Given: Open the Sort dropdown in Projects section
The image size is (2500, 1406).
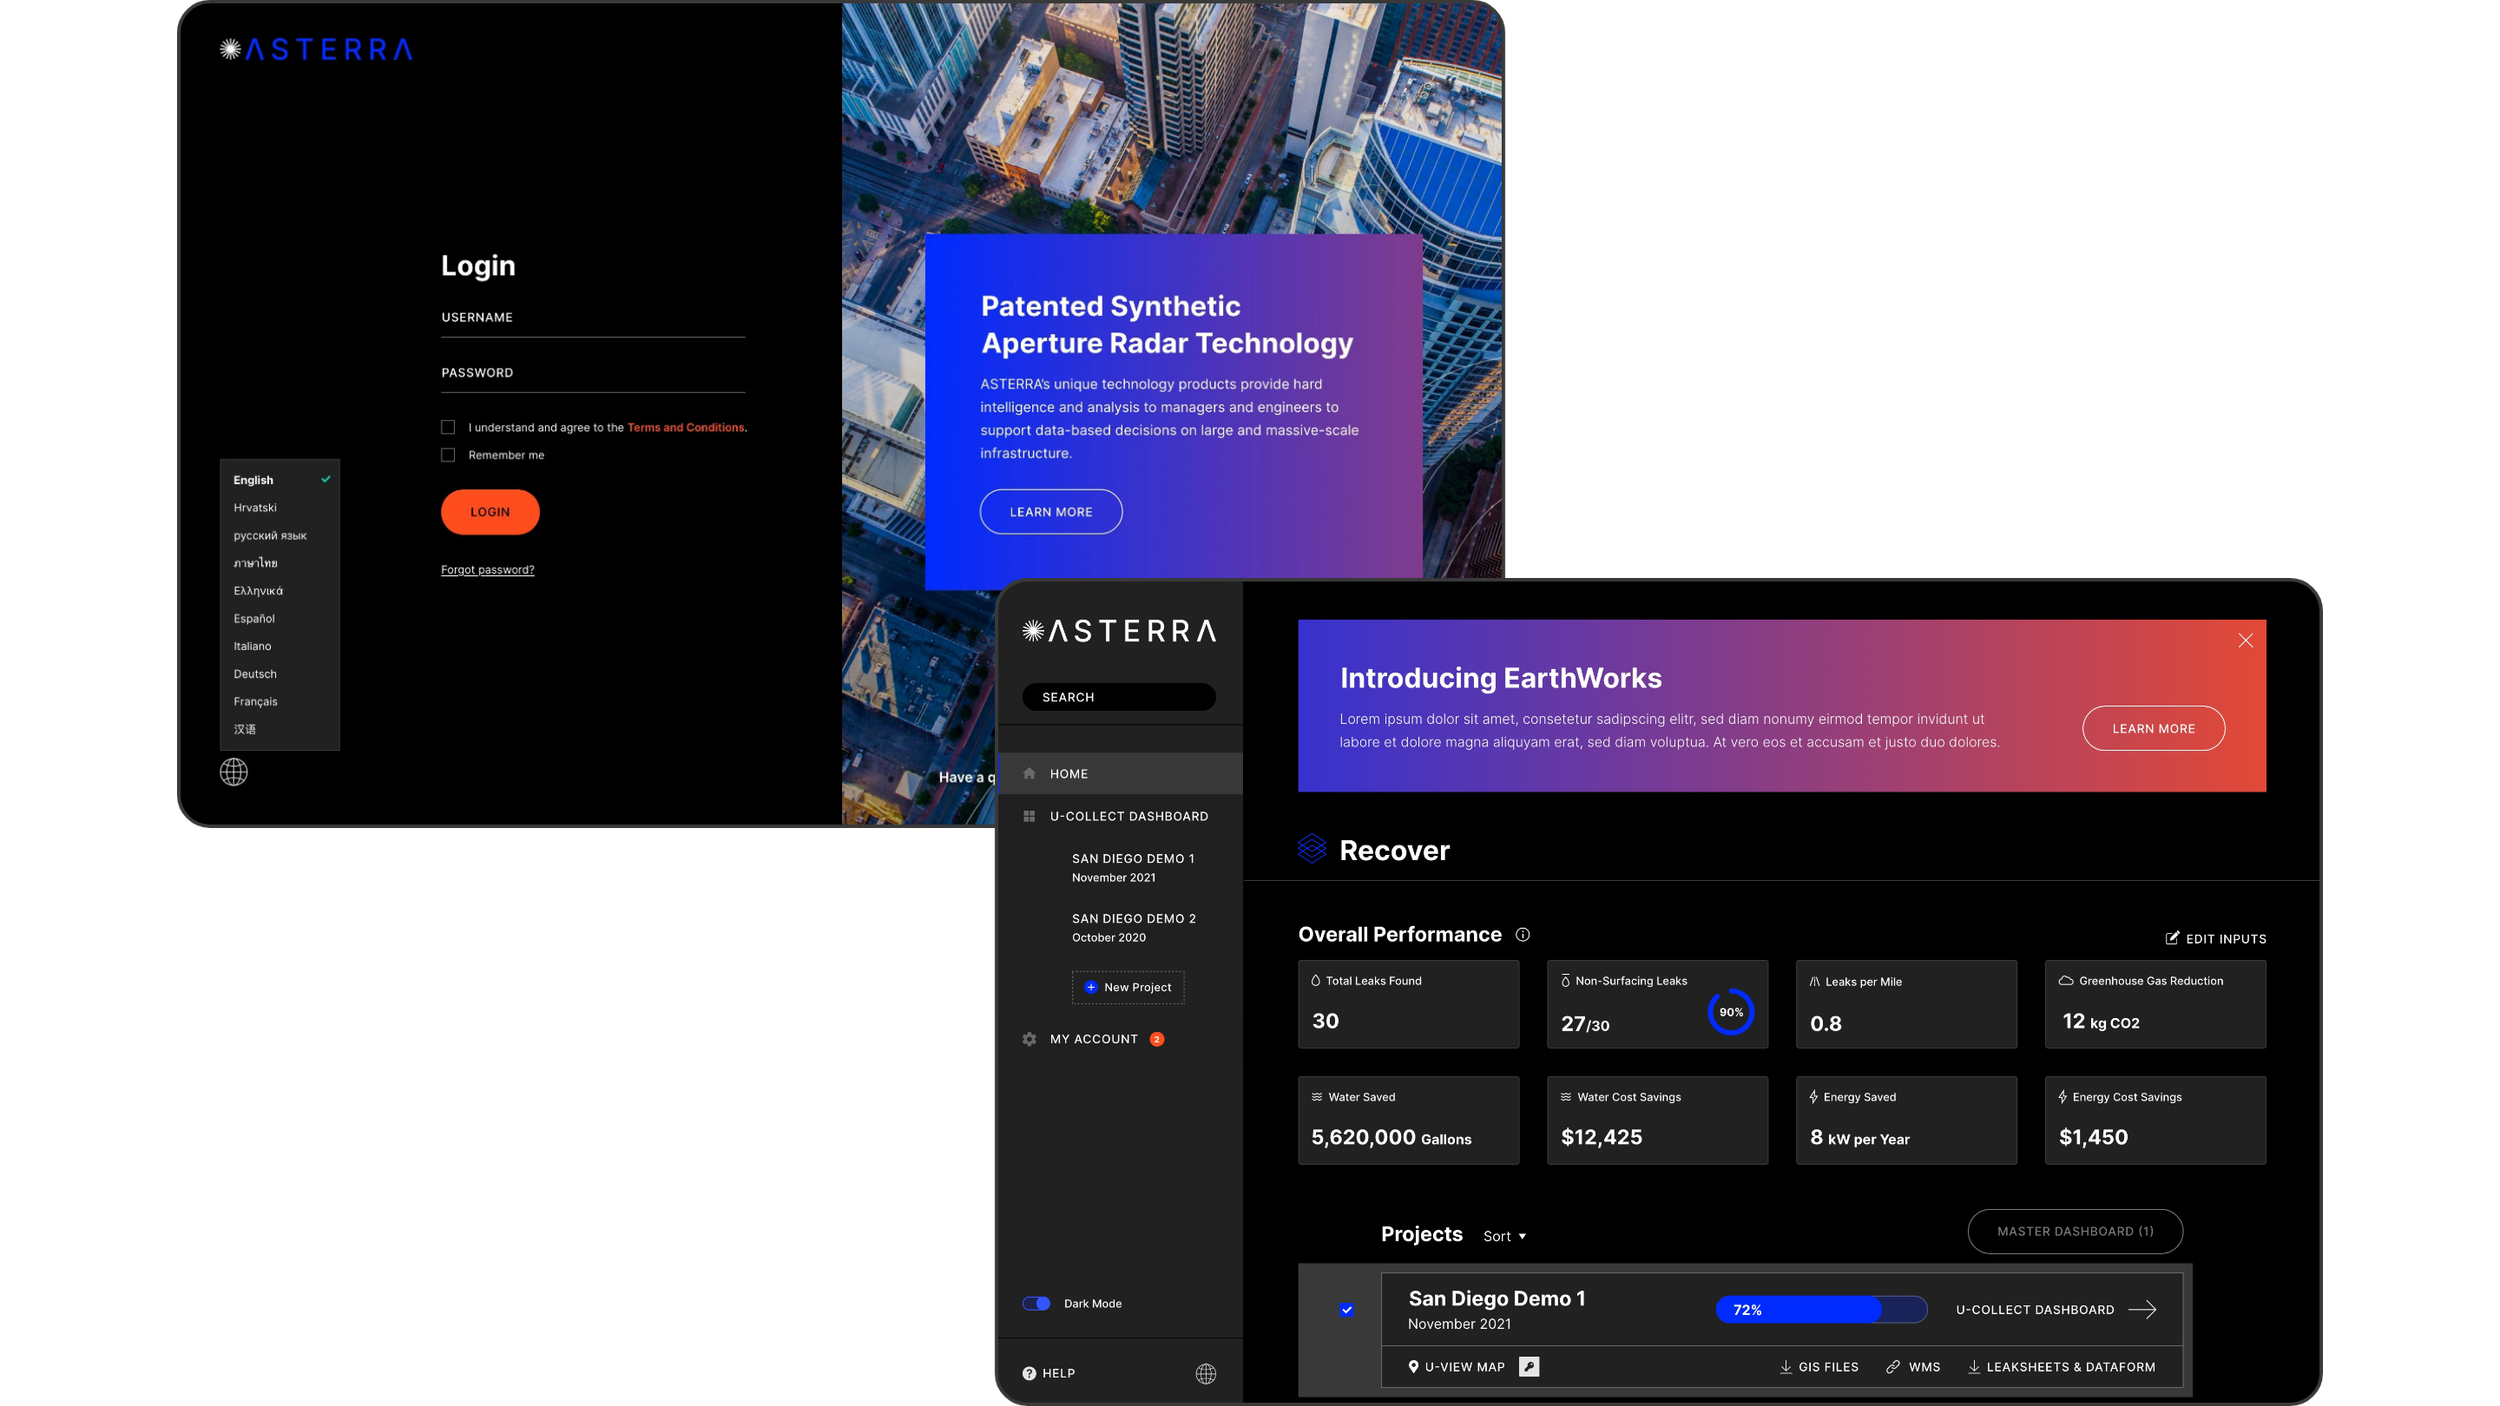Looking at the screenshot, I should (x=1503, y=1236).
